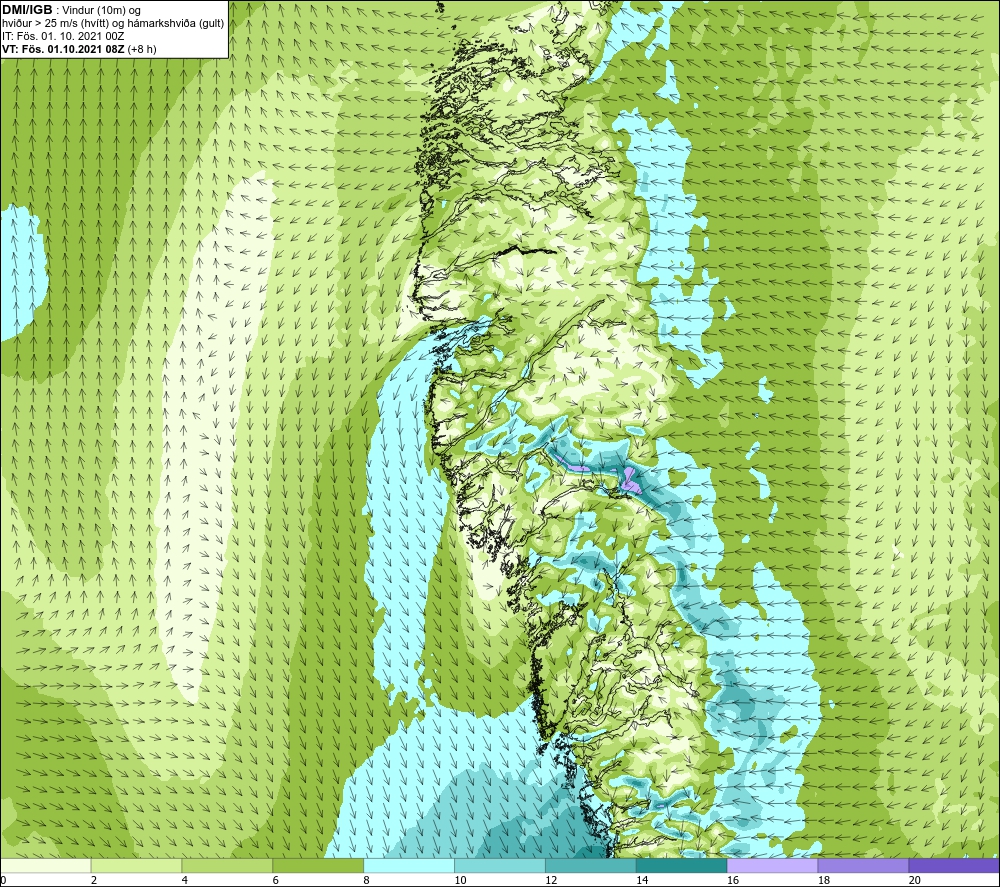Image resolution: width=1000 pixels, height=887 pixels.
Task: Click the "VT: Fös. 01.10.2021 08Z (+8 h)" line
Action: (79, 49)
